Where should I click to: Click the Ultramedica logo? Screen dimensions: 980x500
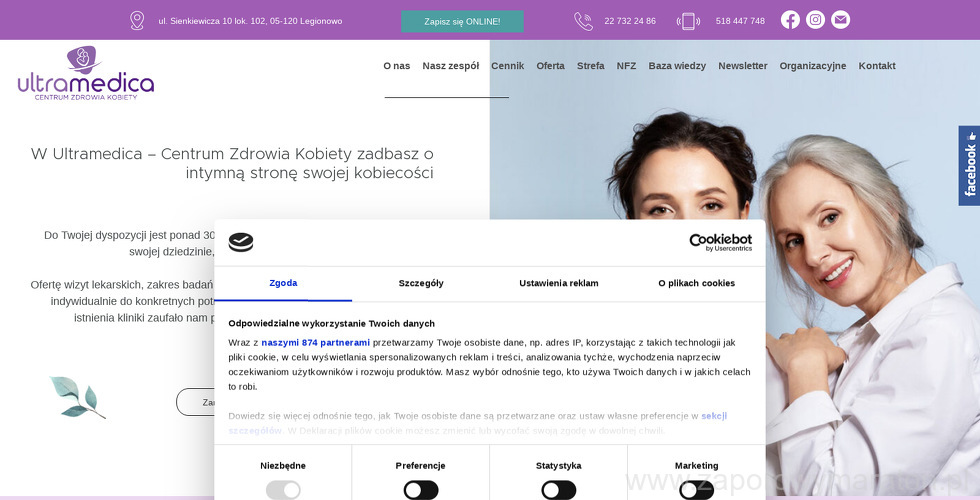pos(86,74)
